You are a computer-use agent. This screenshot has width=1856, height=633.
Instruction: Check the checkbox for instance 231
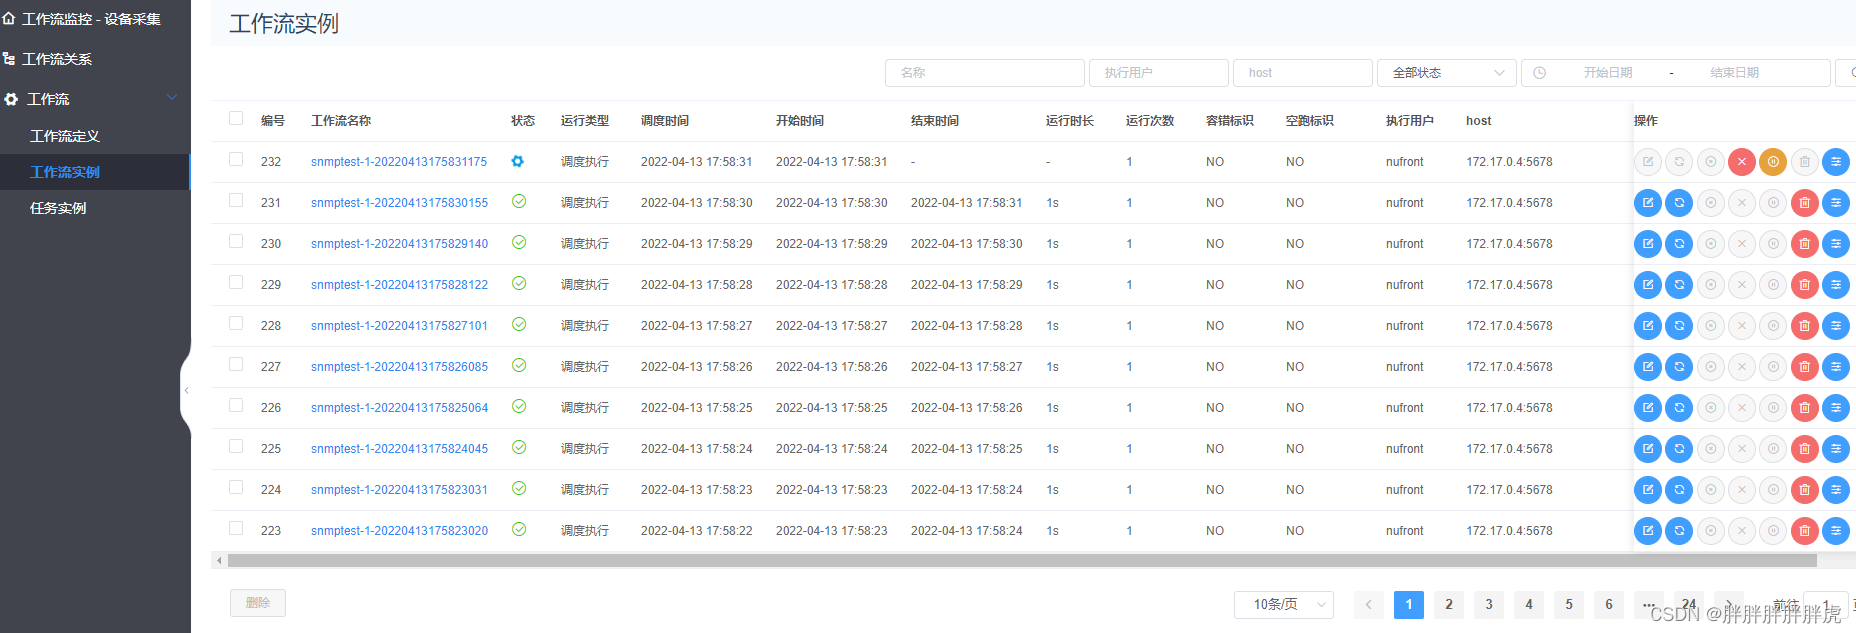click(236, 200)
